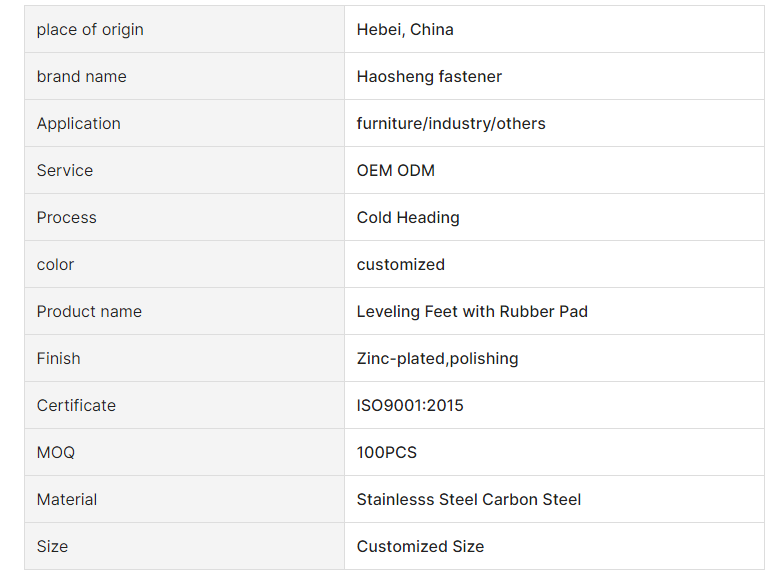
Task: Select the 'furniture/industry/others' value
Action: 451,124
